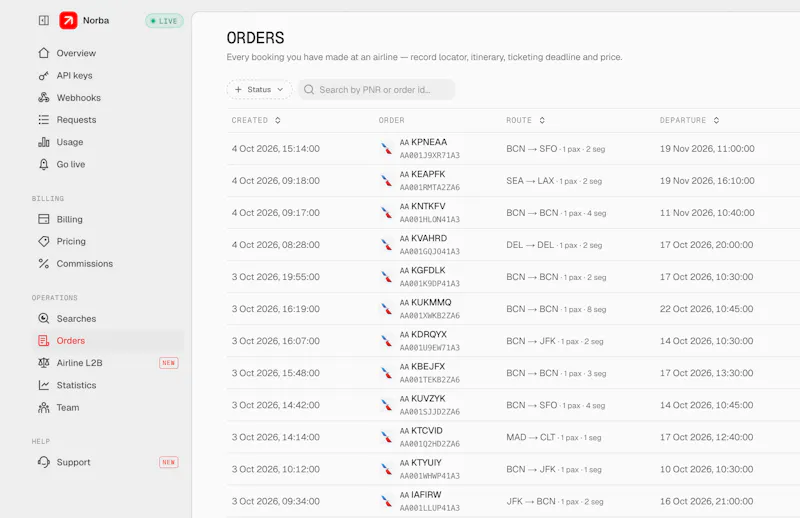Click the airline logo for order IAFIRW
The image size is (800, 518).
[386, 501]
